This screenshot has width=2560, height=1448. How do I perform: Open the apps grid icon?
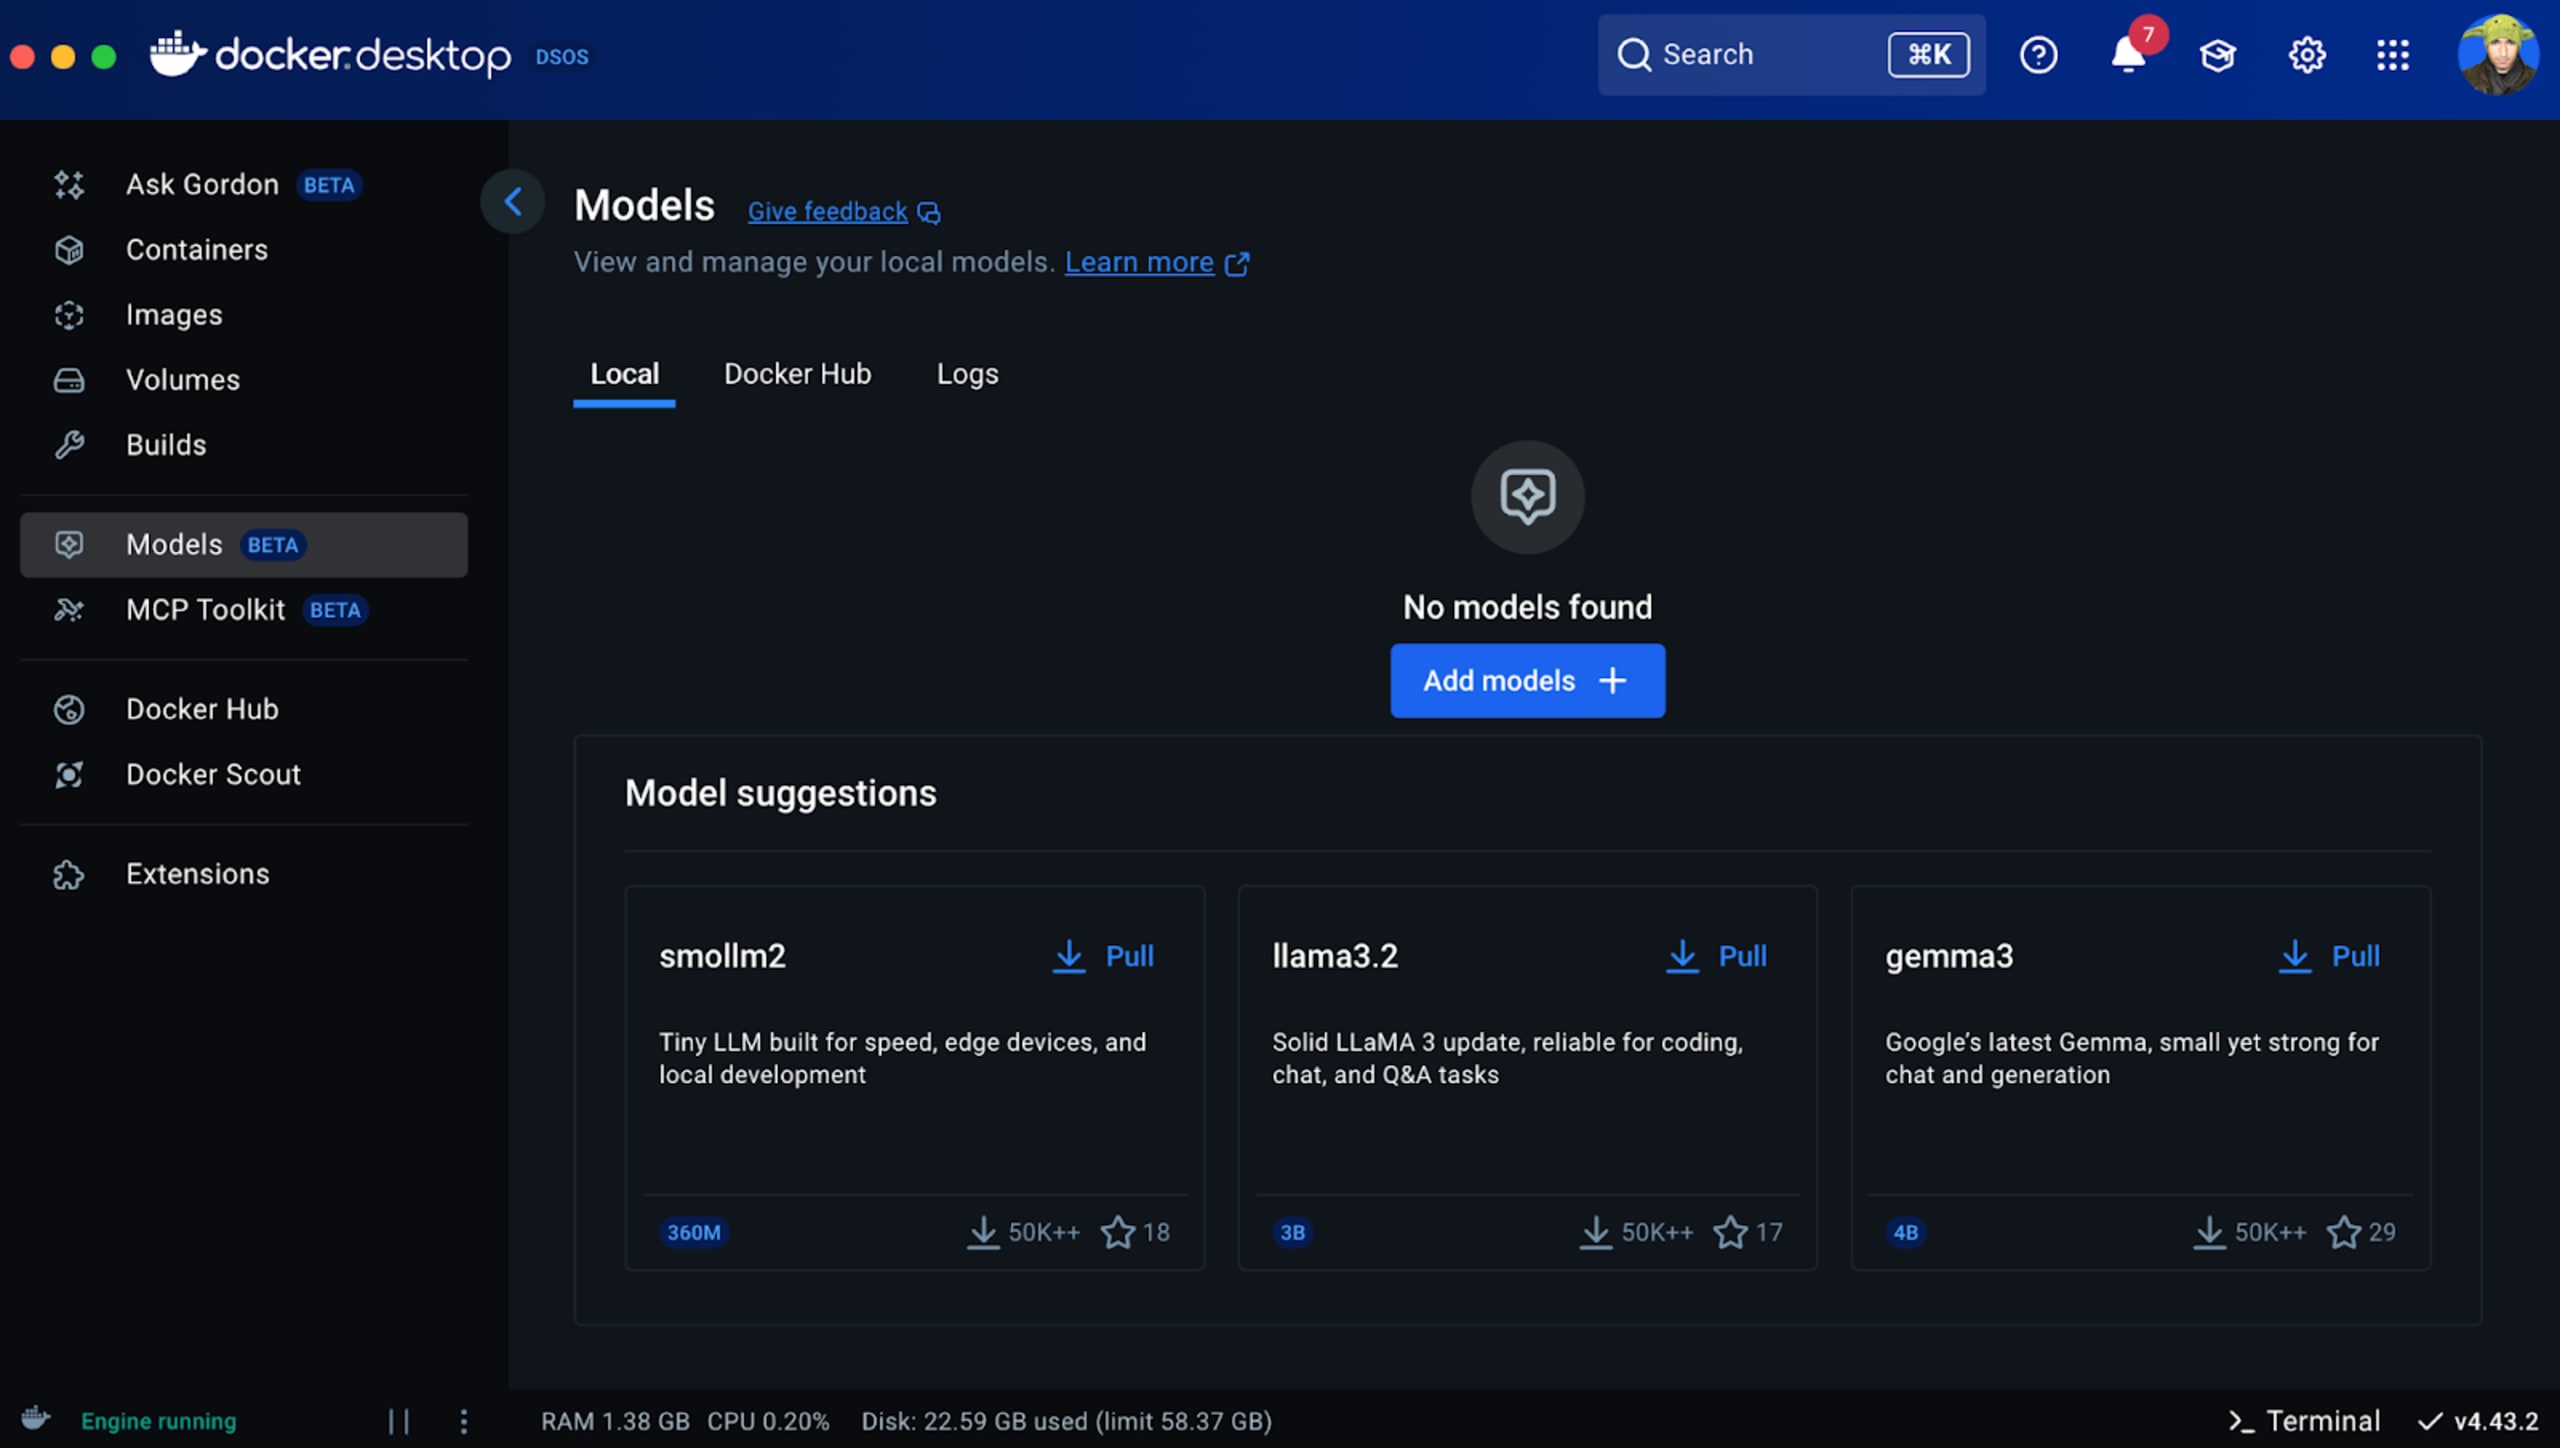pyautogui.click(x=2393, y=55)
